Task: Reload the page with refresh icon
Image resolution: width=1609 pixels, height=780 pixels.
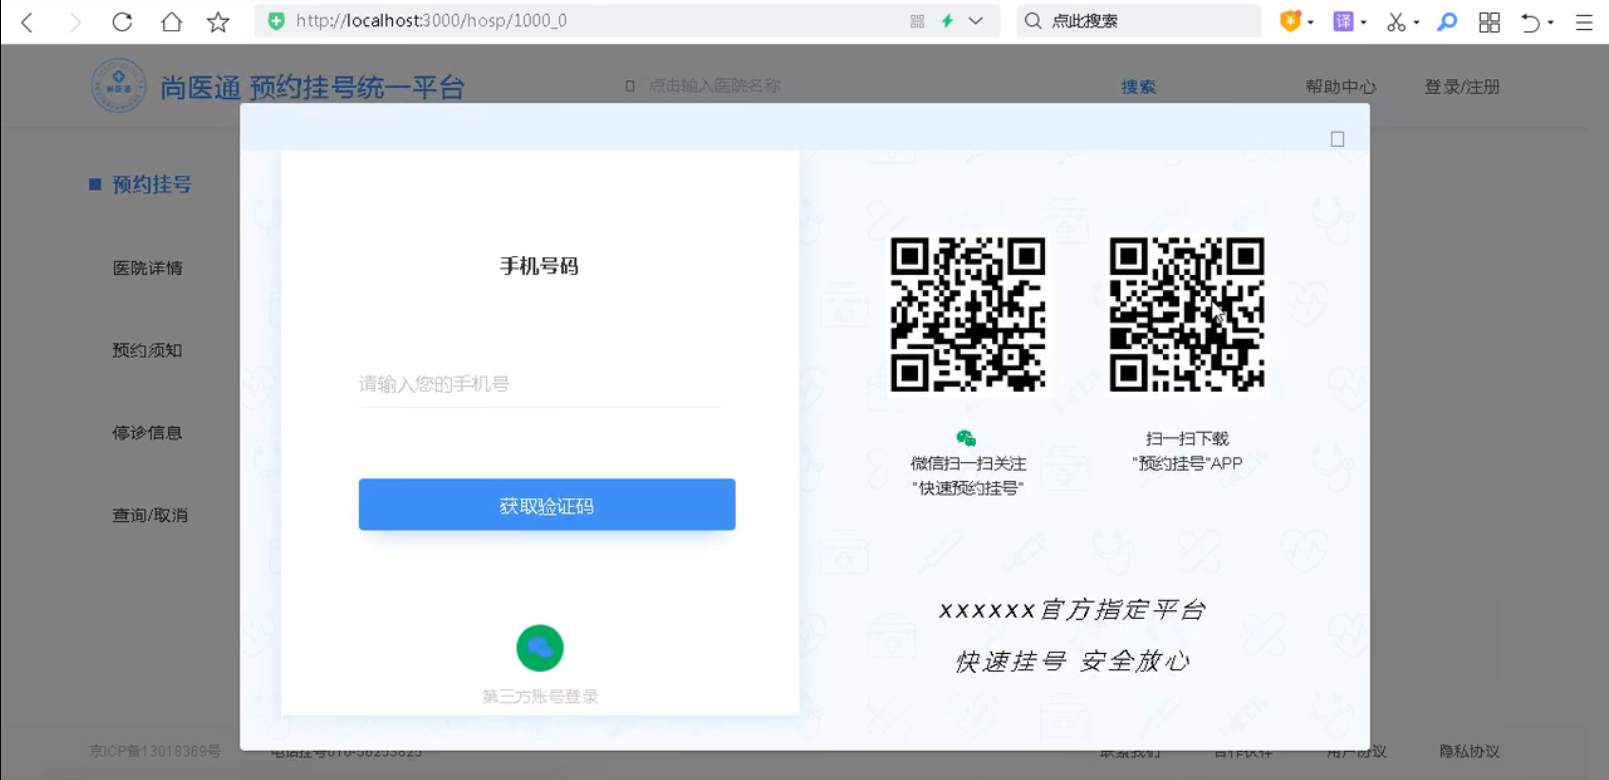Action: (x=122, y=21)
